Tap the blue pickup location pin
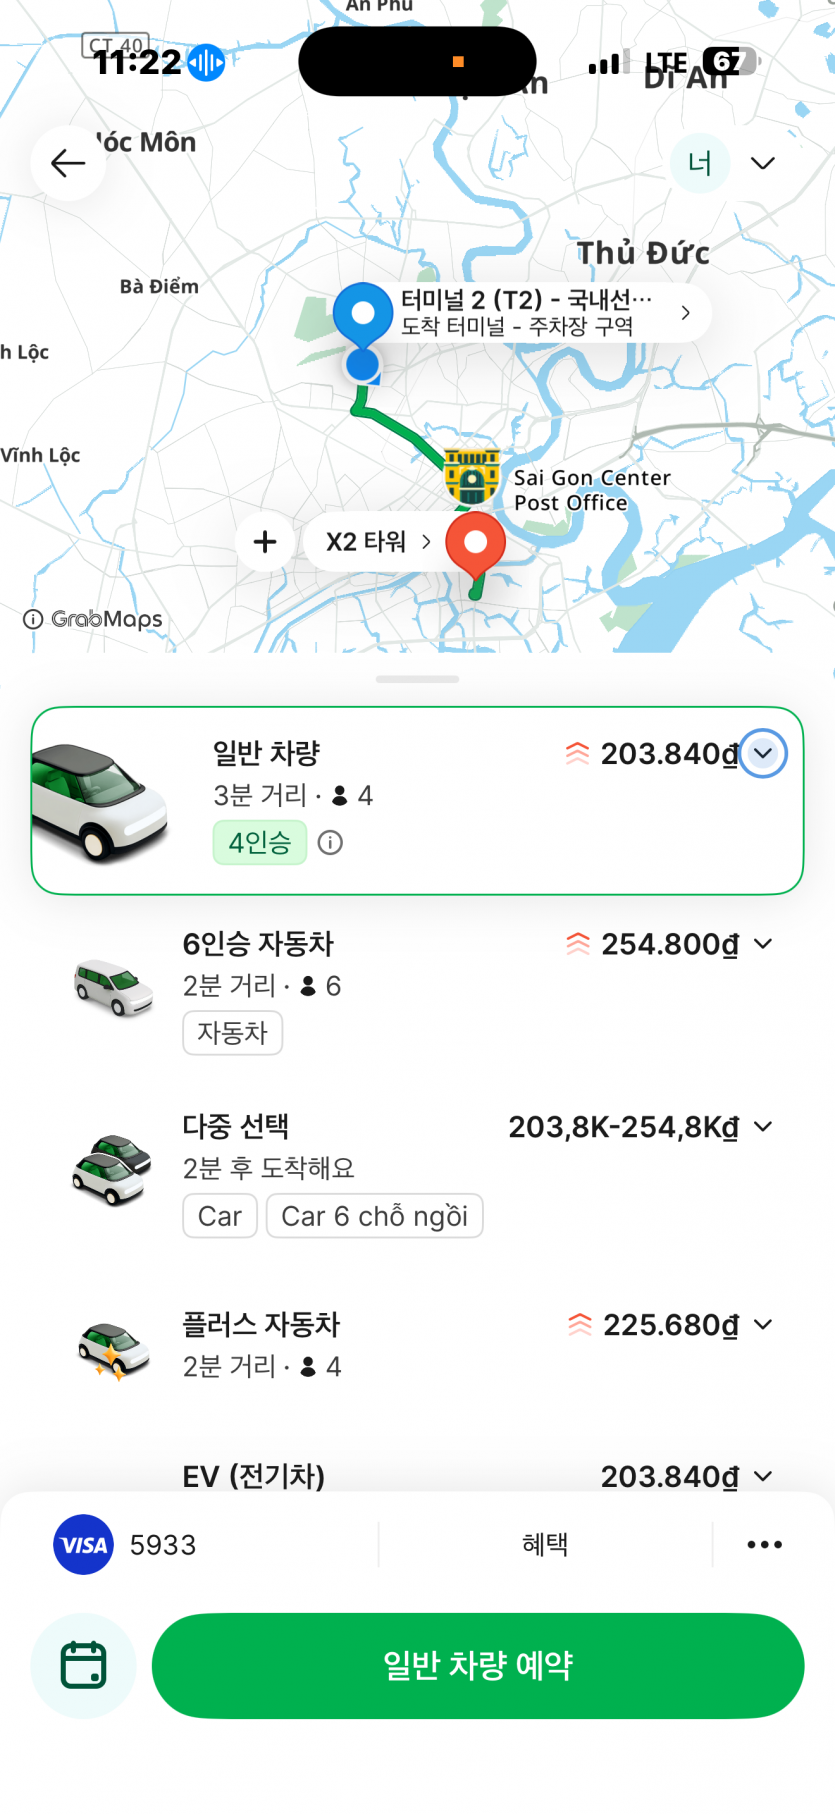 coord(362,315)
